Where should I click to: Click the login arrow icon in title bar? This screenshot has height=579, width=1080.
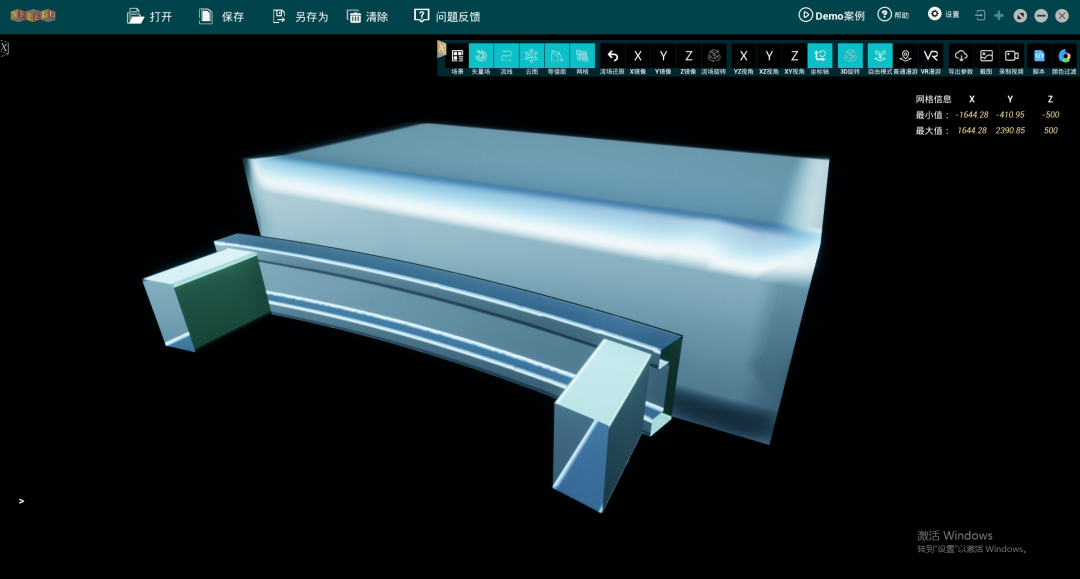pos(980,15)
